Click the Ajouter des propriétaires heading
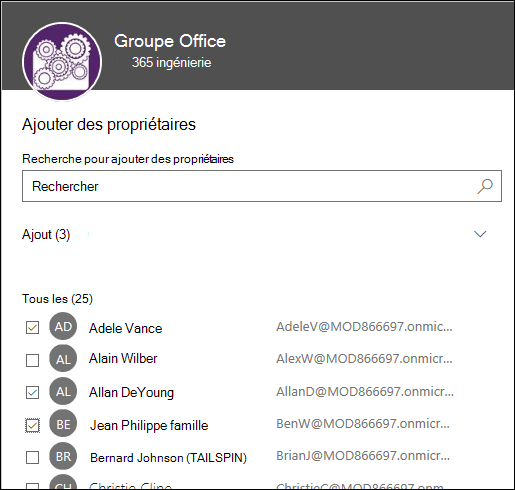515x490 pixels. coord(109,125)
